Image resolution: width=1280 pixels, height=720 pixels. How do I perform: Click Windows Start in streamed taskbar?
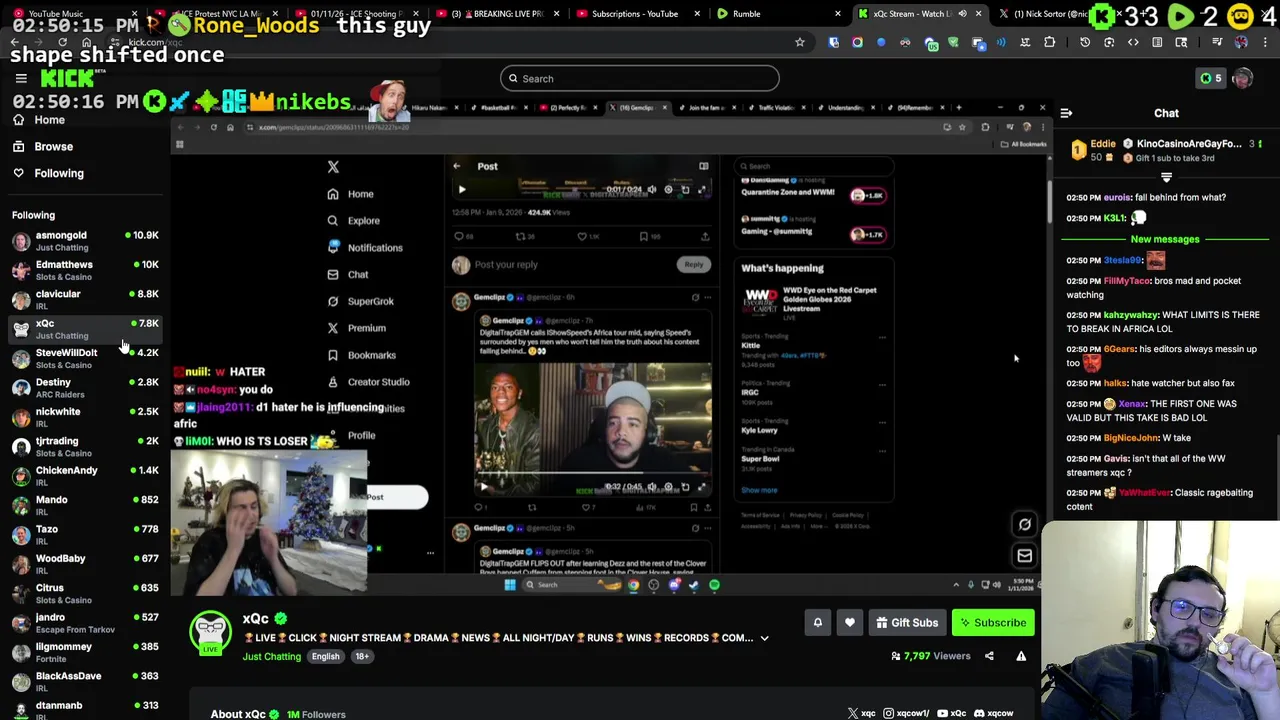tap(510, 585)
